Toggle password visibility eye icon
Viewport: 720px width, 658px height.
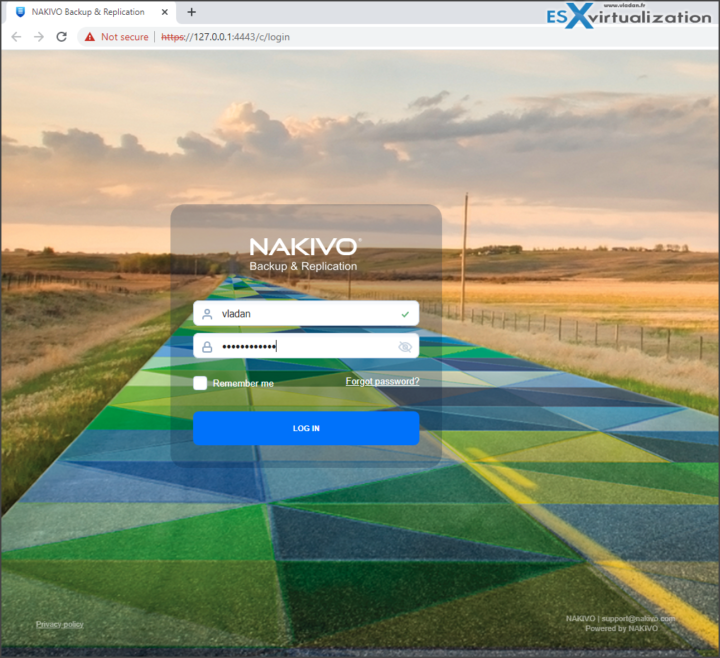pyautogui.click(x=405, y=347)
